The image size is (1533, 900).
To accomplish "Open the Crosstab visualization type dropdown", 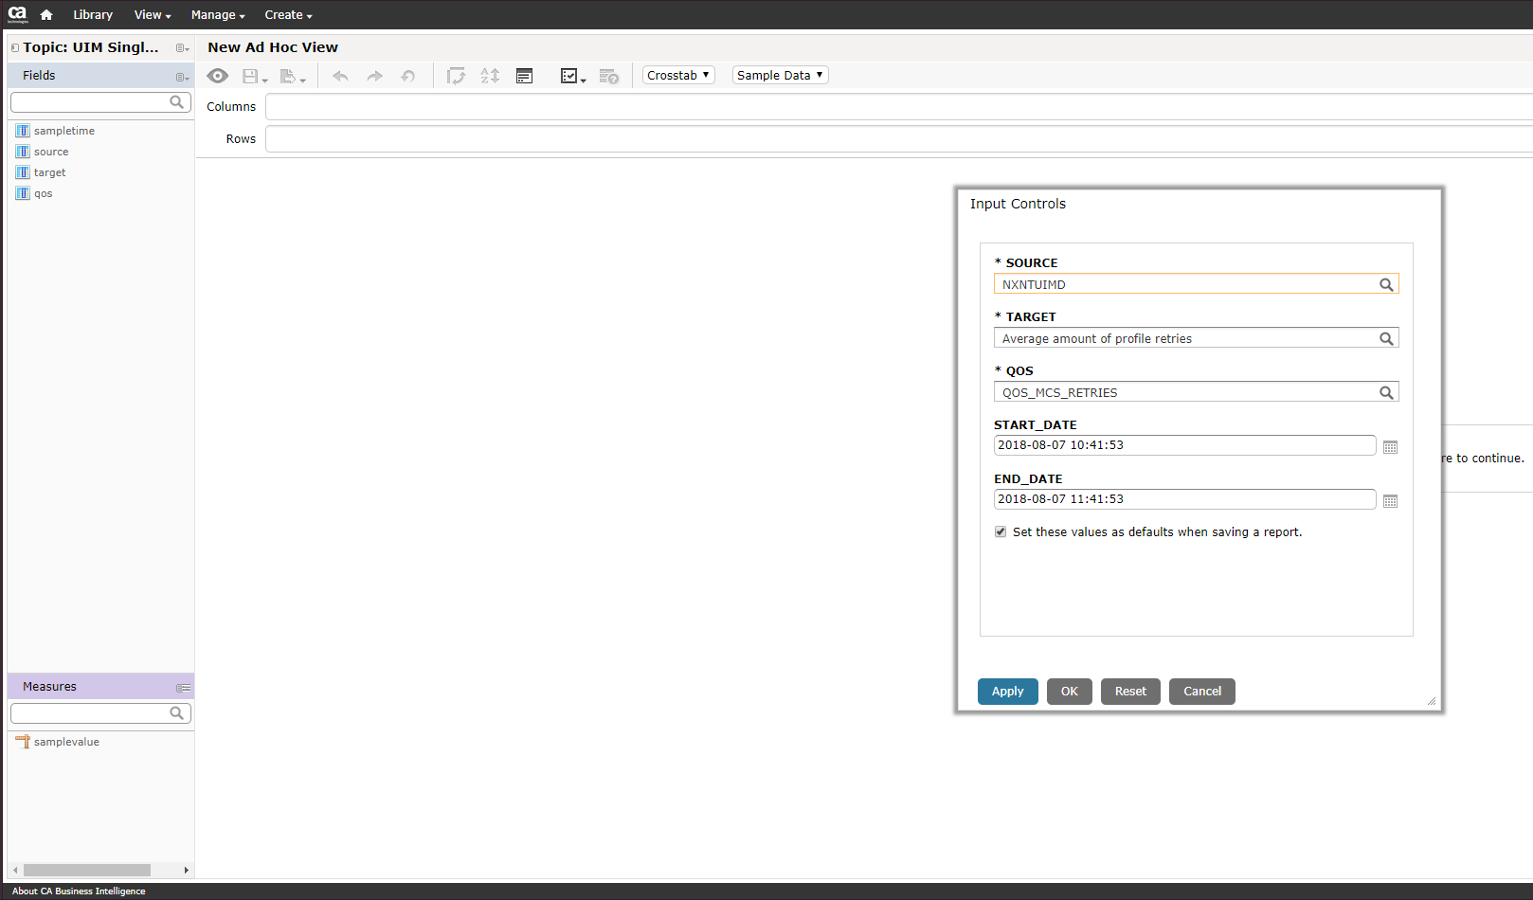I will coord(678,75).
